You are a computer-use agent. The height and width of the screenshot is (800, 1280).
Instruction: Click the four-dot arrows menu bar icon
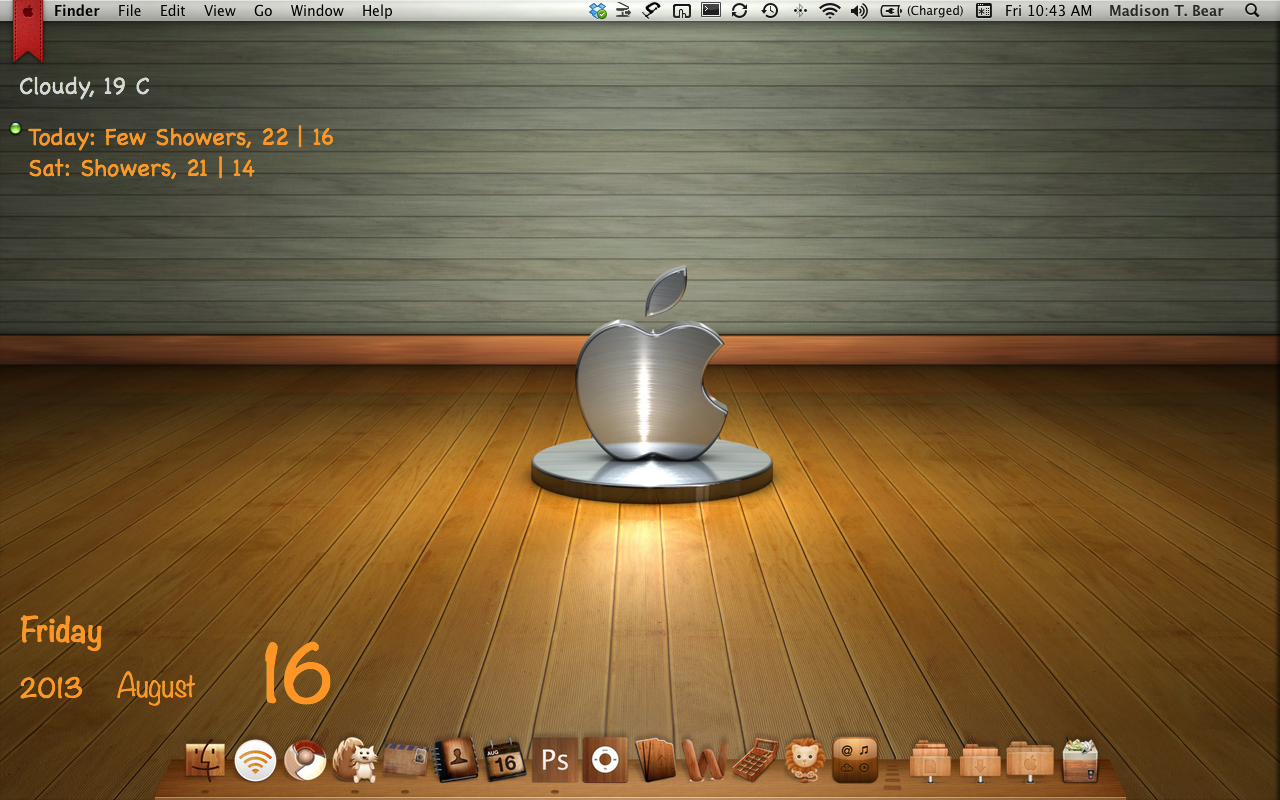[x=800, y=11]
